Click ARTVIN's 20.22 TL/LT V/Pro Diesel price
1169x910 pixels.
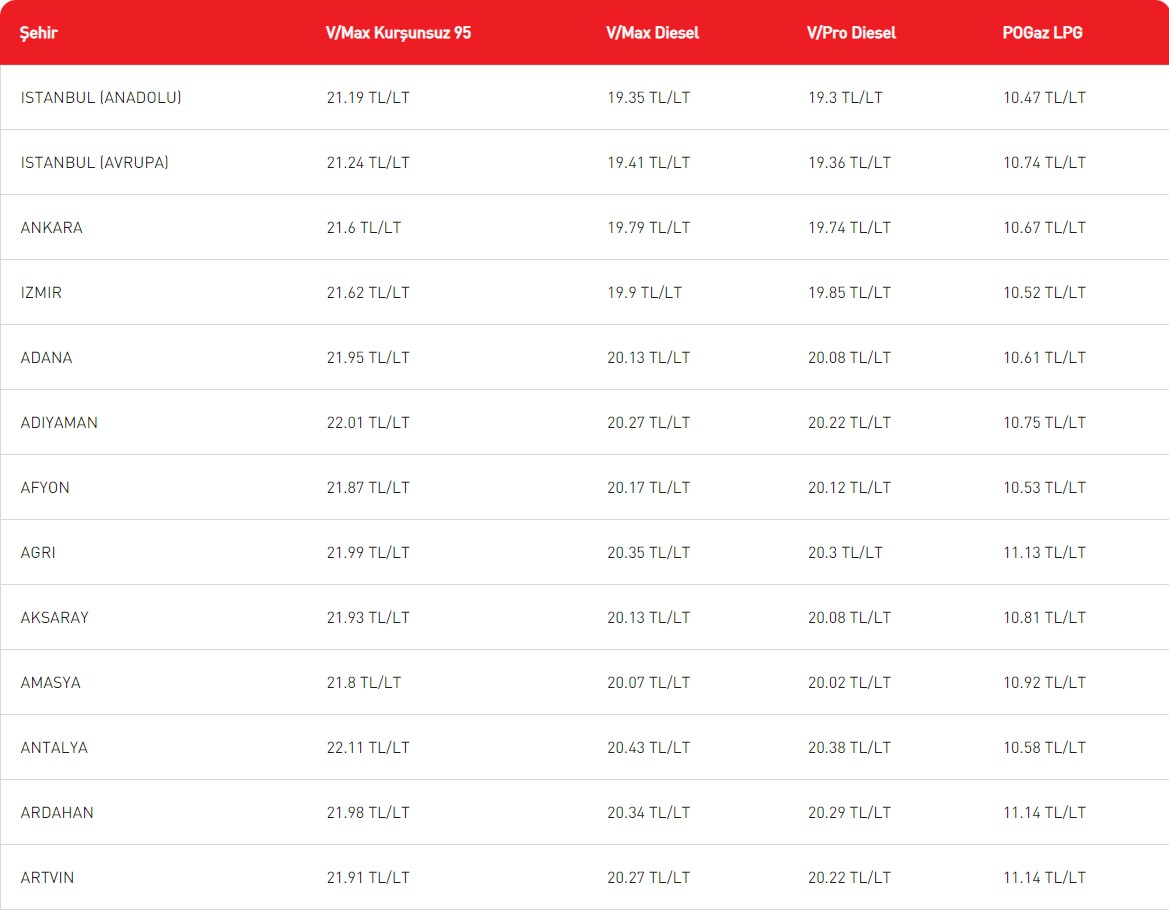[x=849, y=878]
